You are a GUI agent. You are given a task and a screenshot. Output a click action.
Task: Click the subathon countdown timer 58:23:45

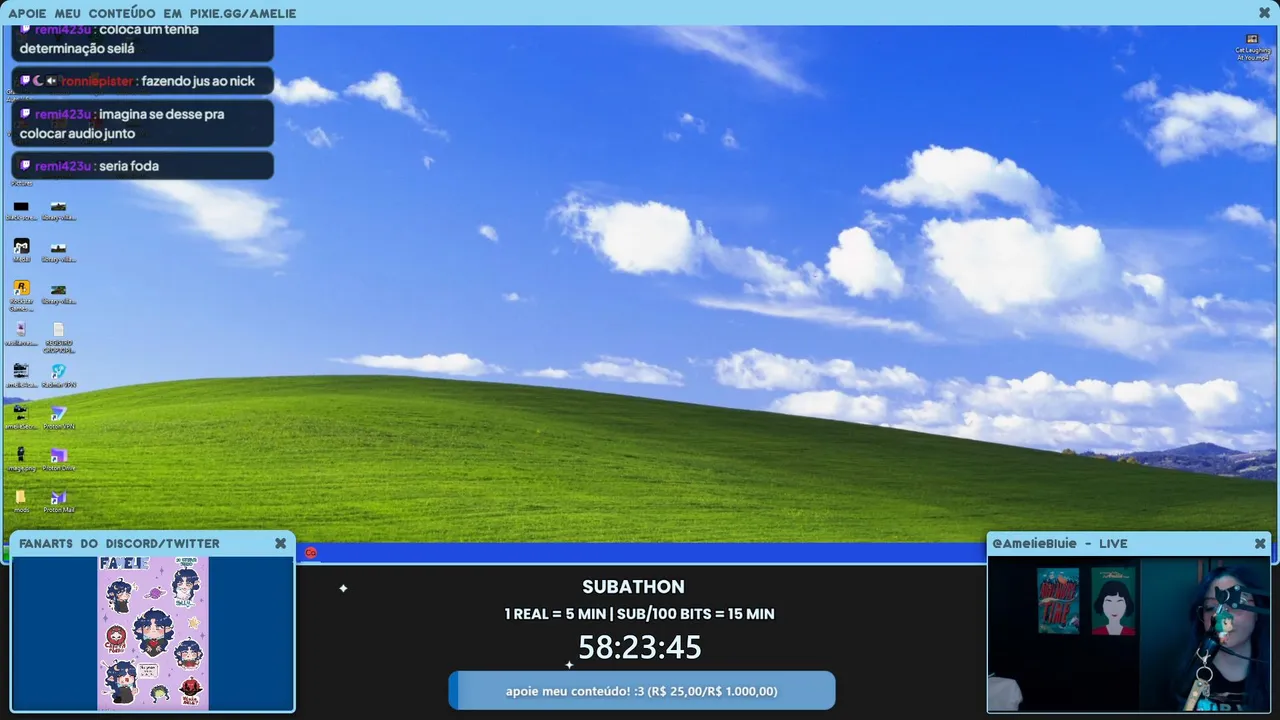click(x=640, y=648)
